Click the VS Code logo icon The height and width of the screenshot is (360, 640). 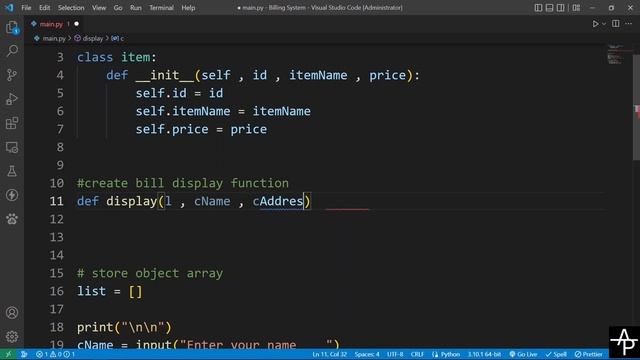pyautogui.click(x=9, y=8)
